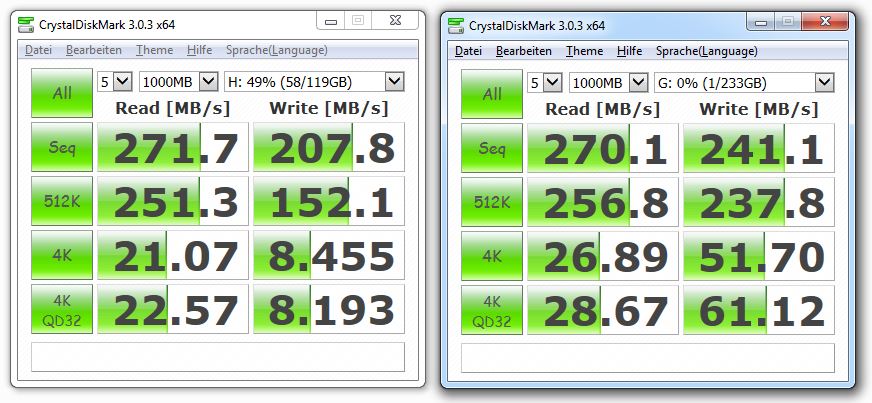Close the right CrystalDiskMark window
This screenshot has width=872, height=403.
click(x=825, y=22)
